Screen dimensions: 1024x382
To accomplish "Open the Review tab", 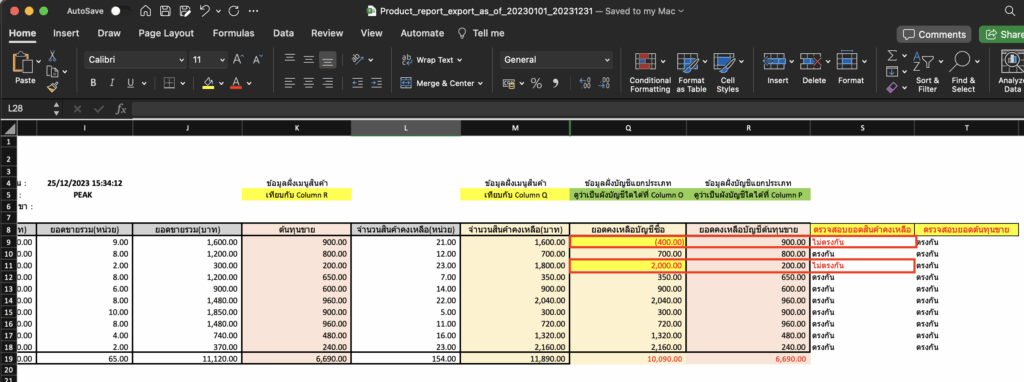I will tap(327, 33).
